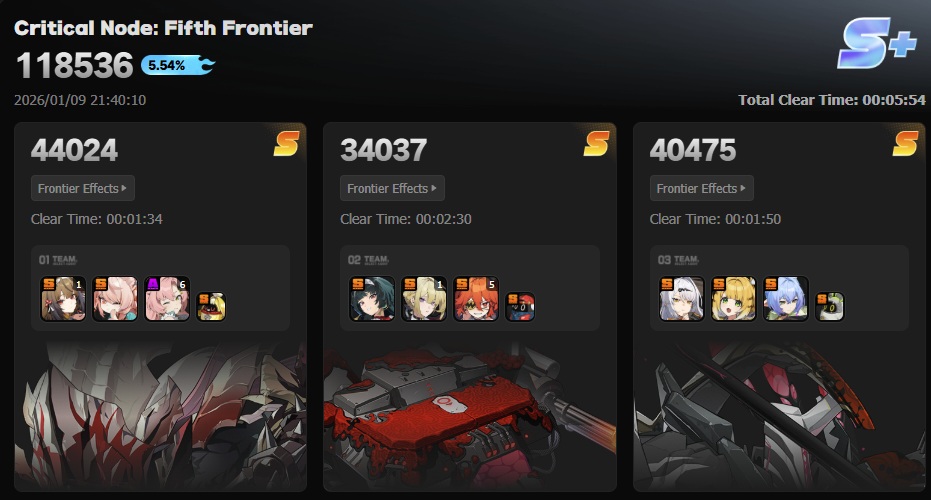931x500 pixels.
Task: Open the white-haired agent portrait in Team 03
Action: 682,299
